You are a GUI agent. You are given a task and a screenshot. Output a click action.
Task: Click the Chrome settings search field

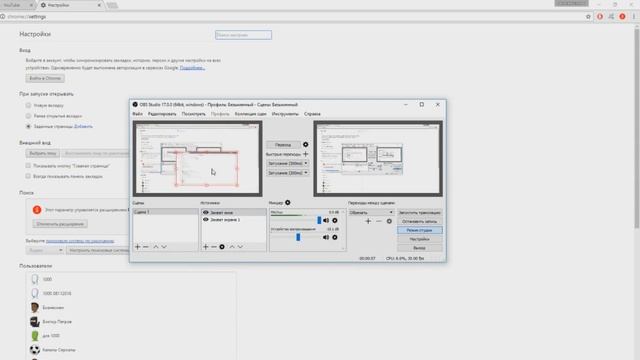pyautogui.click(x=243, y=35)
